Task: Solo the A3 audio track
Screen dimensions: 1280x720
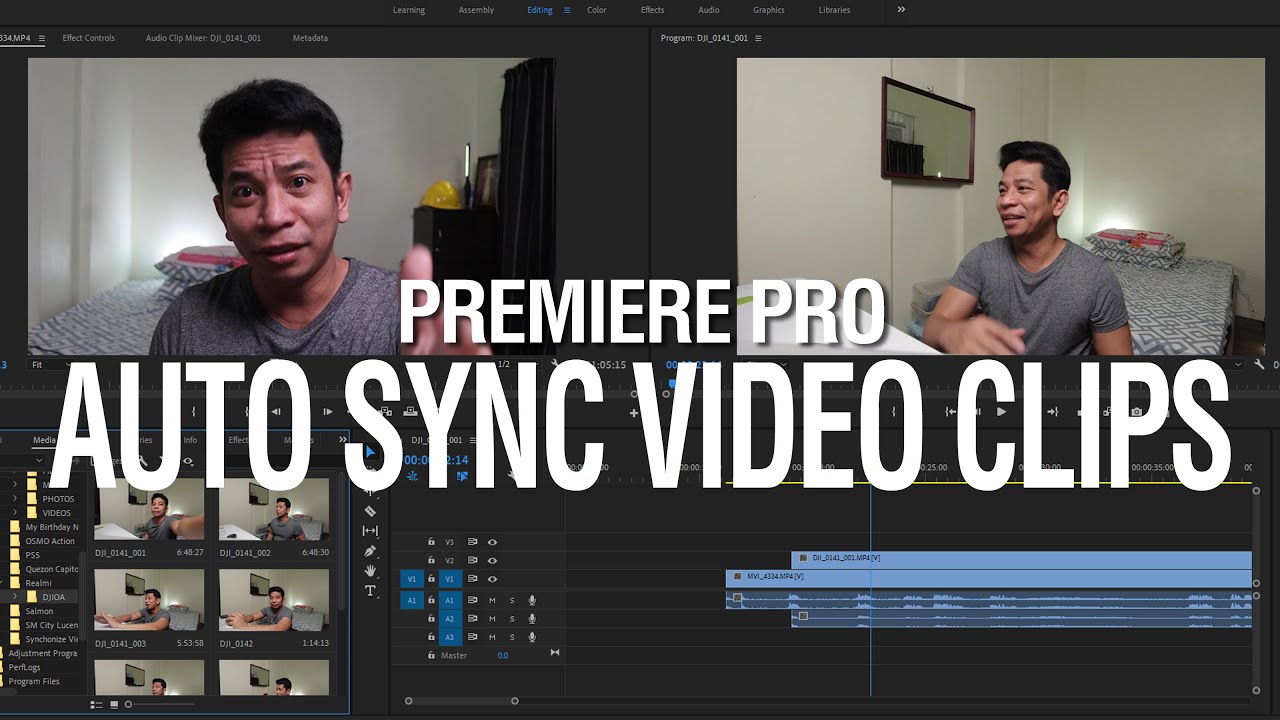Action: tap(512, 637)
